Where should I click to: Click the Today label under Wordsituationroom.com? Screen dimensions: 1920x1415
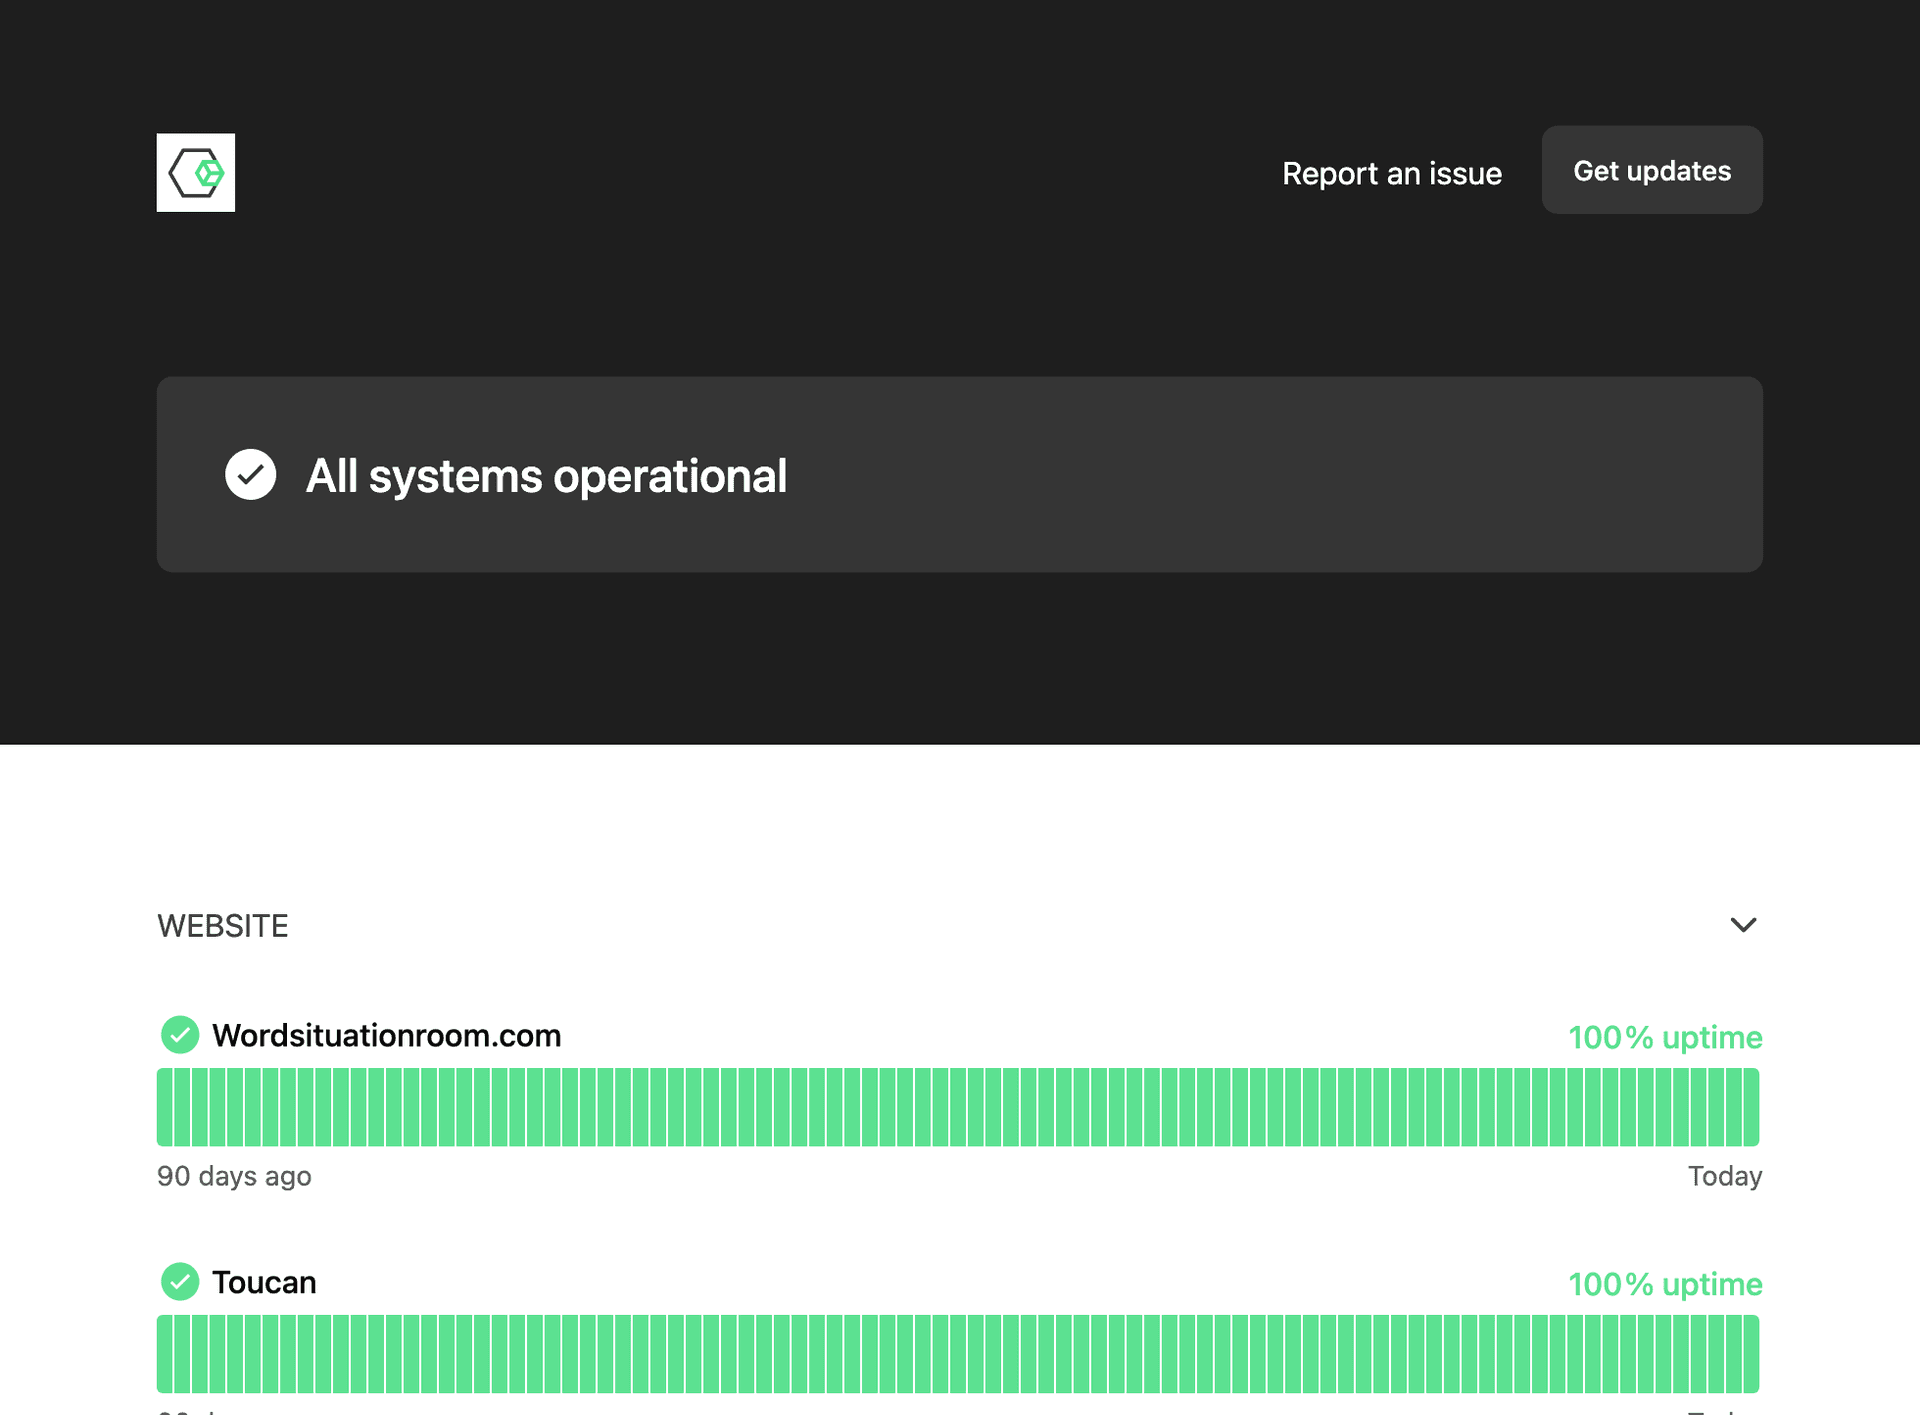coord(1725,1176)
